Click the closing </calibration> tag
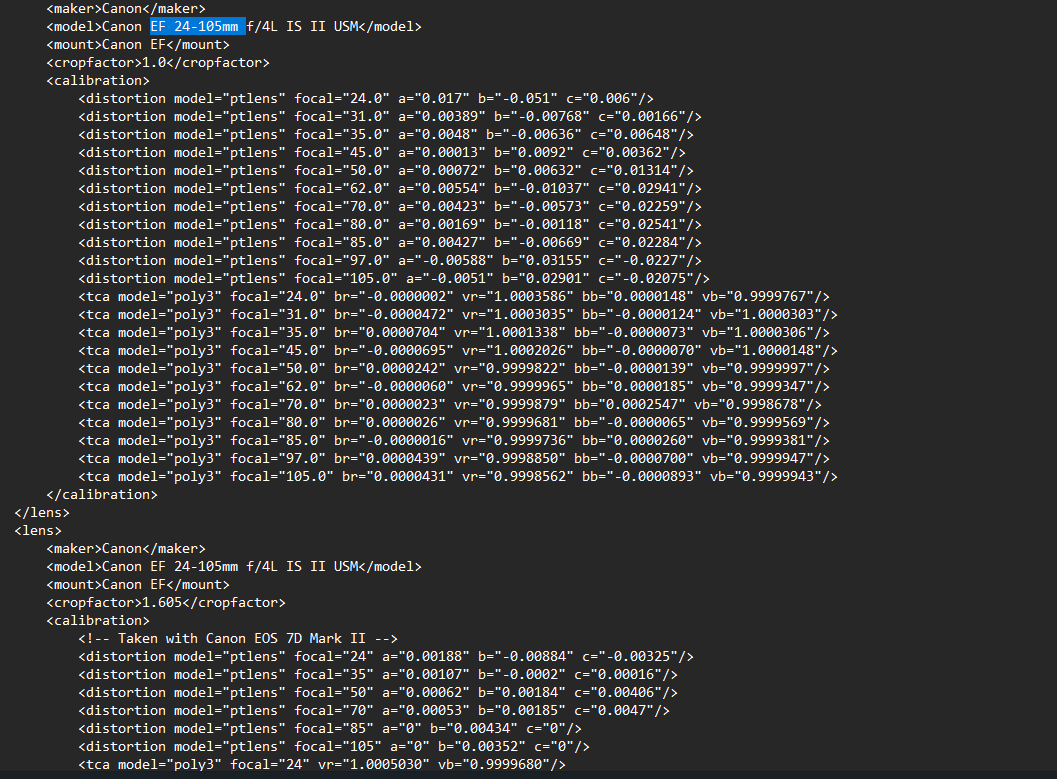Screen dimensions: 1057x779 (x=102, y=494)
